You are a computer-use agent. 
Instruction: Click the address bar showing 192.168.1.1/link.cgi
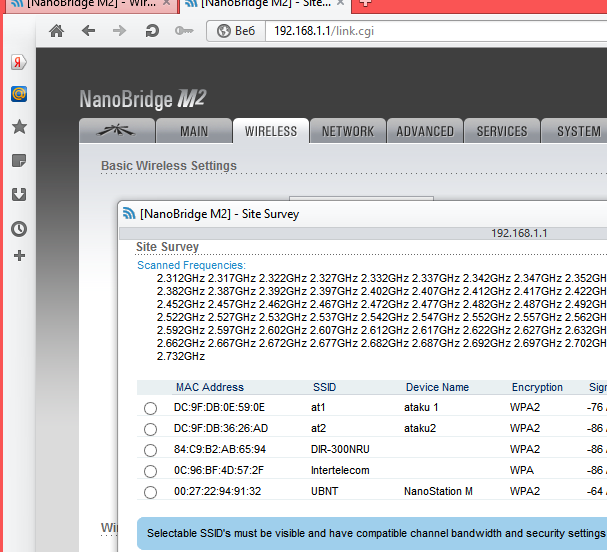436,31
